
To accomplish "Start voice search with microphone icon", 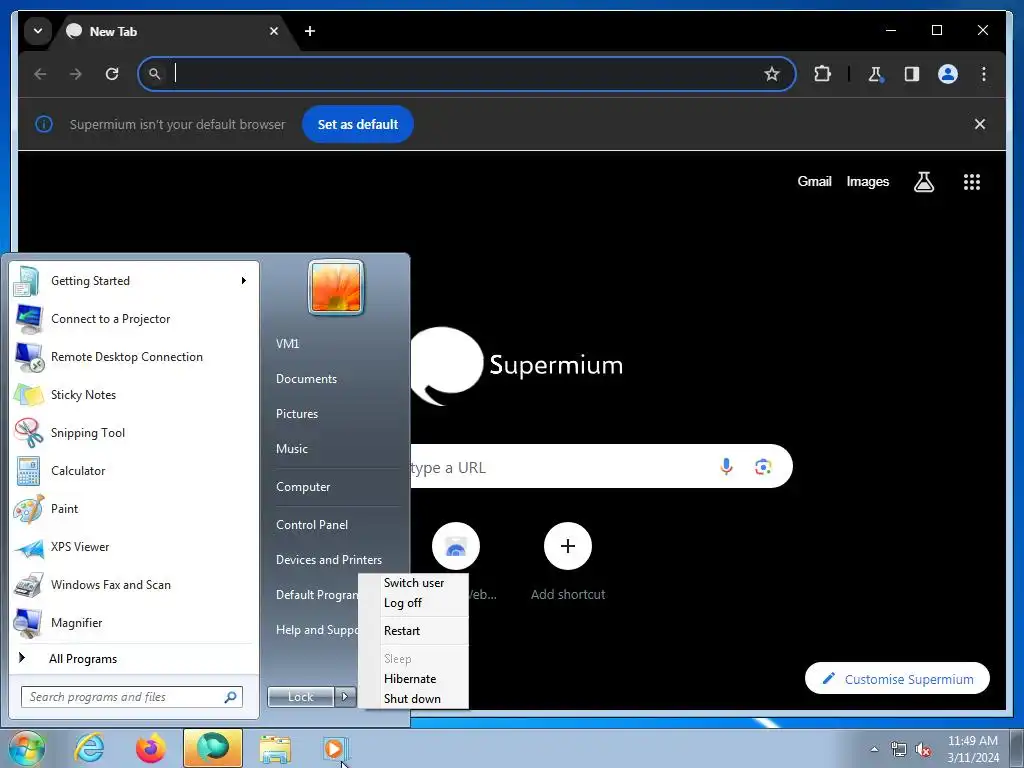I will click(x=726, y=466).
